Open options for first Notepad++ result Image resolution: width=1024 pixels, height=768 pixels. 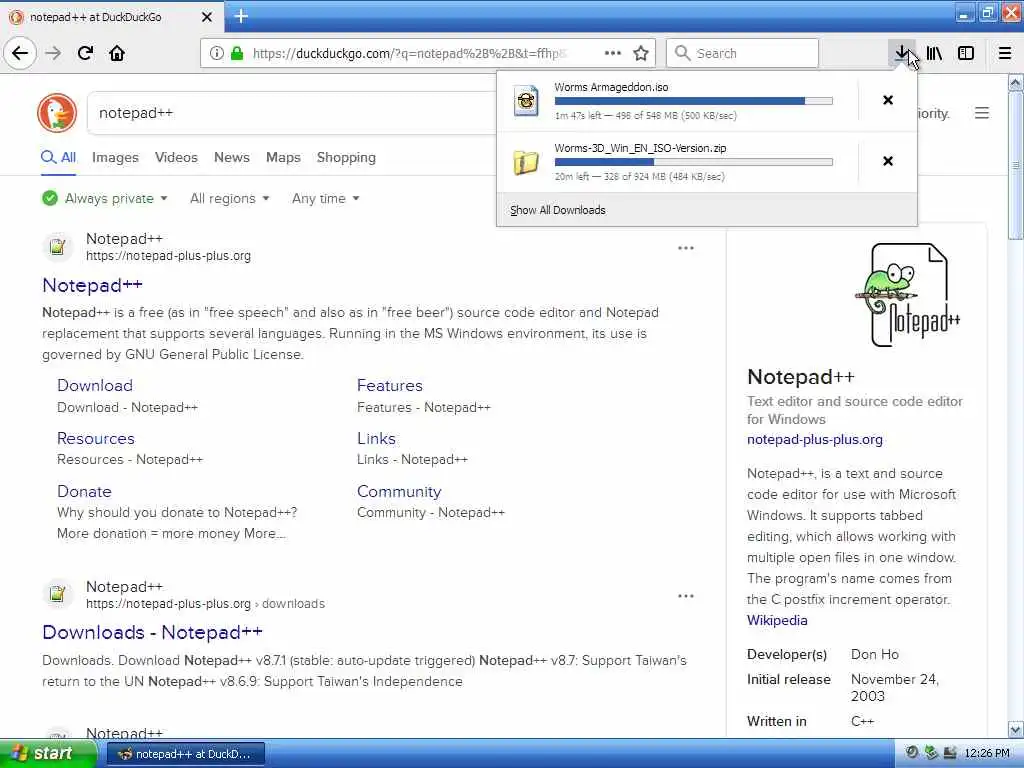(686, 248)
